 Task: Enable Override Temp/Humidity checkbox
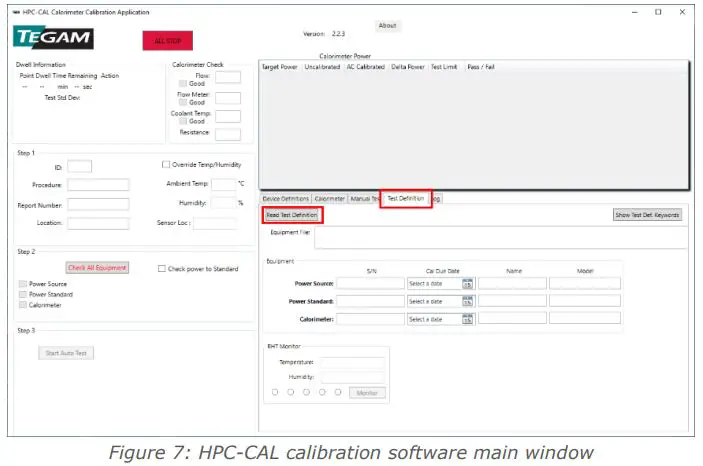point(166,165)
